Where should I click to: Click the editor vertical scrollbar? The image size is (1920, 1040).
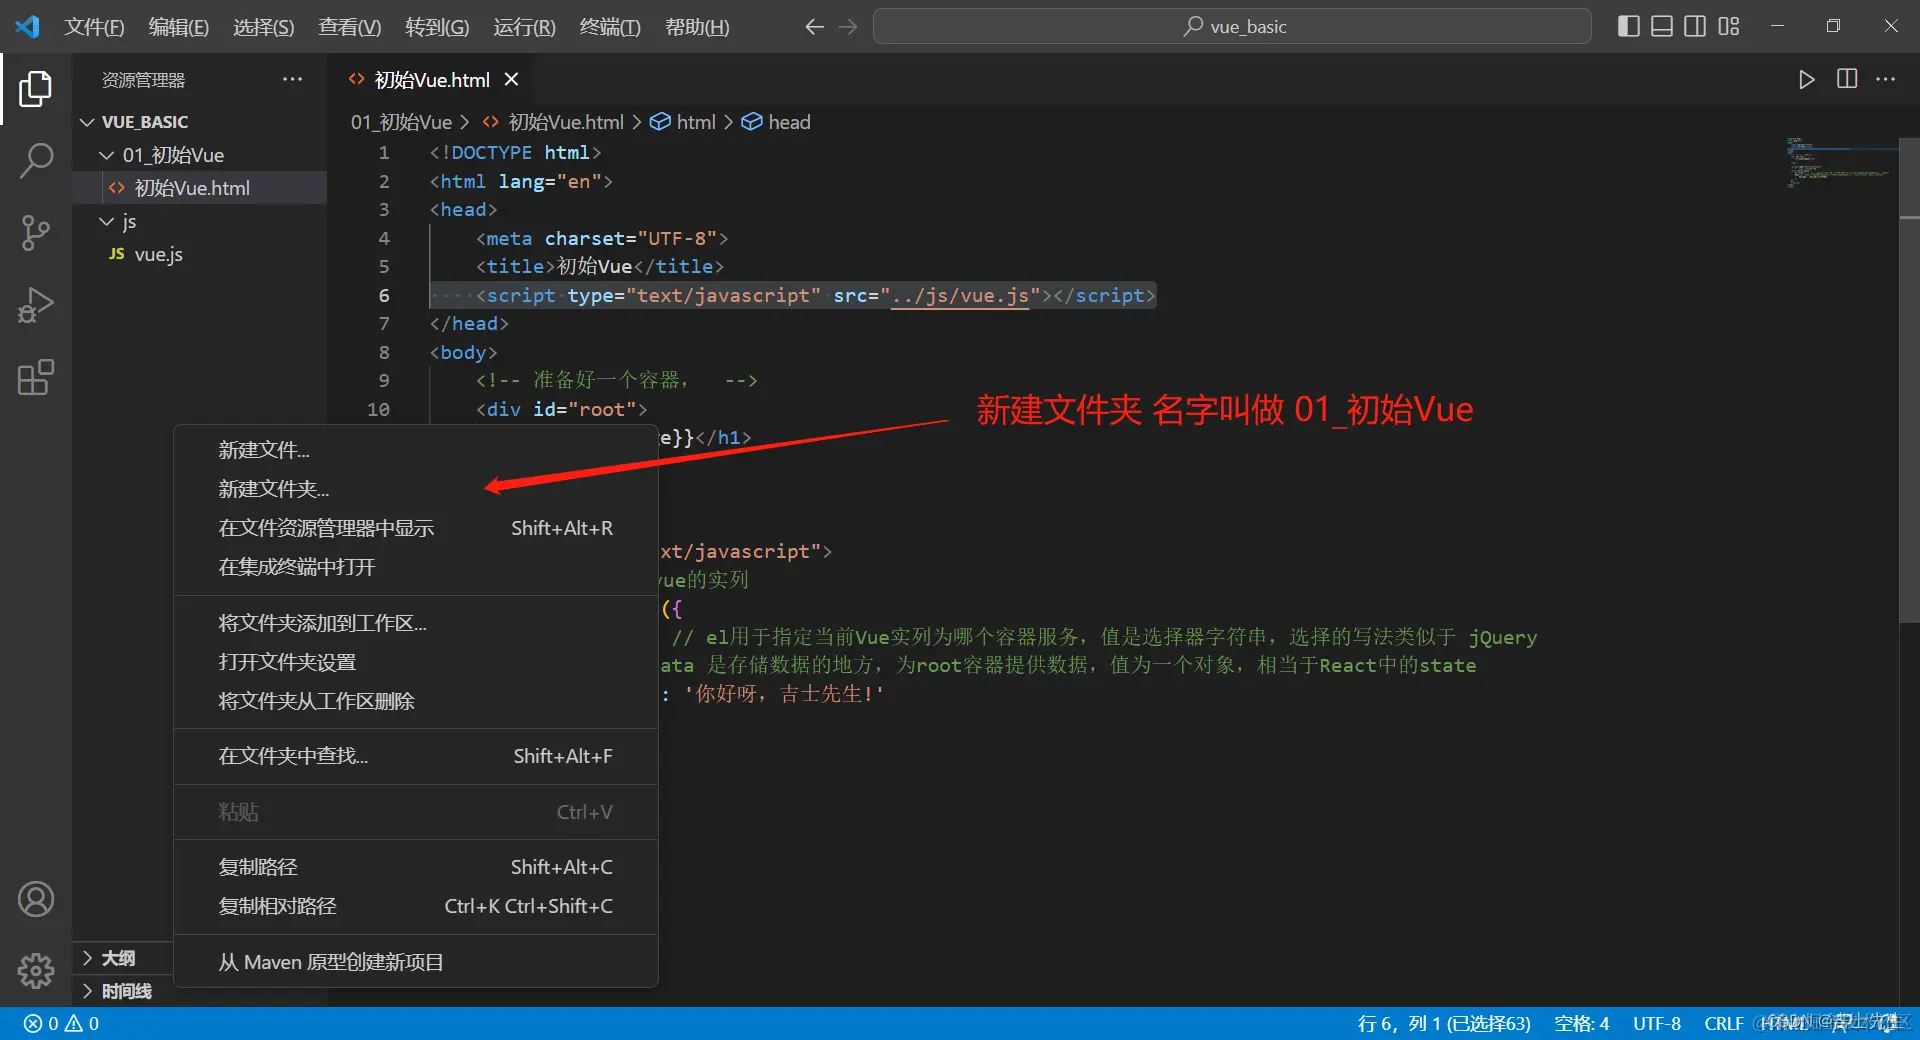coord(1909,380)
